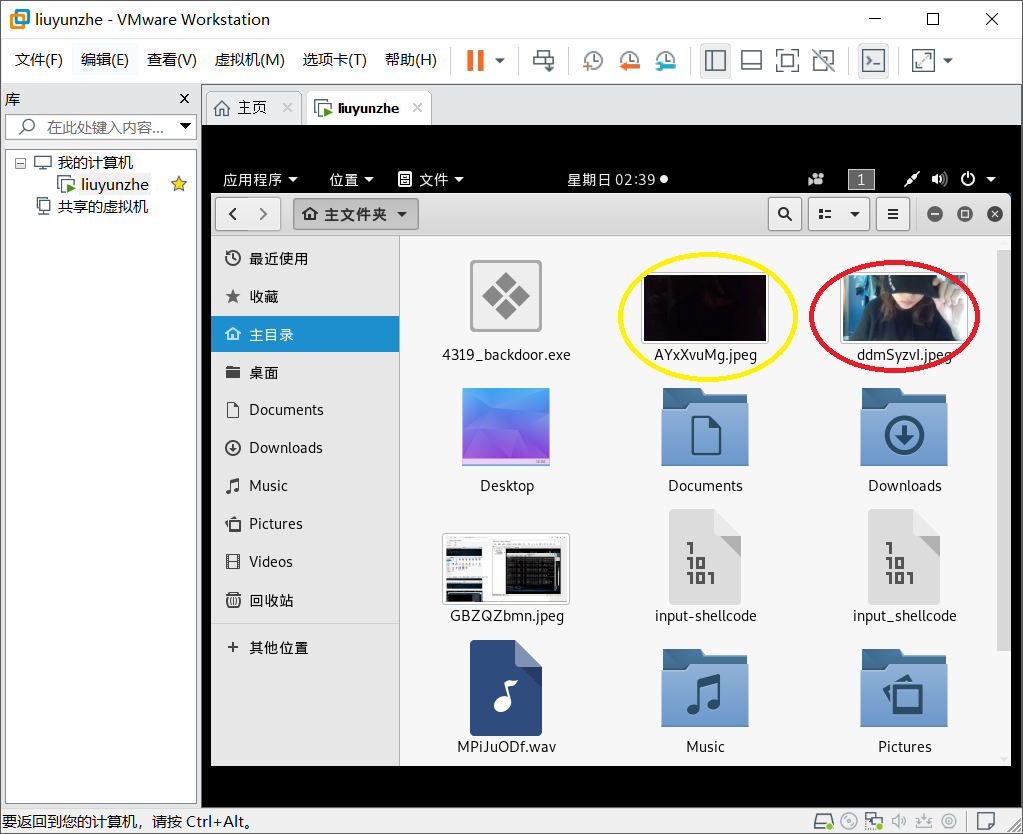
Task: Open the 帮助(H) menu
Action: pyautogui.click(x=410, y=60)
